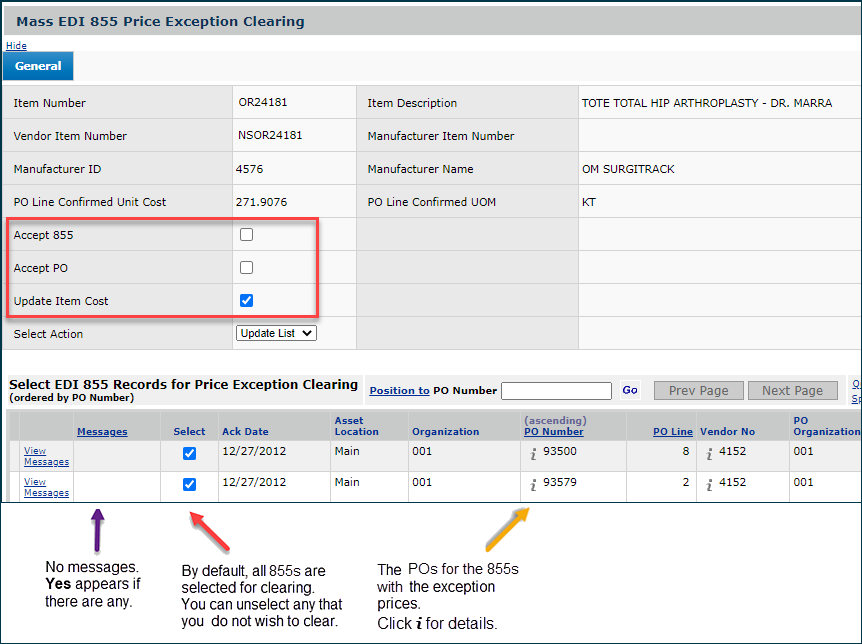Click the Hide link

[16, 46]
